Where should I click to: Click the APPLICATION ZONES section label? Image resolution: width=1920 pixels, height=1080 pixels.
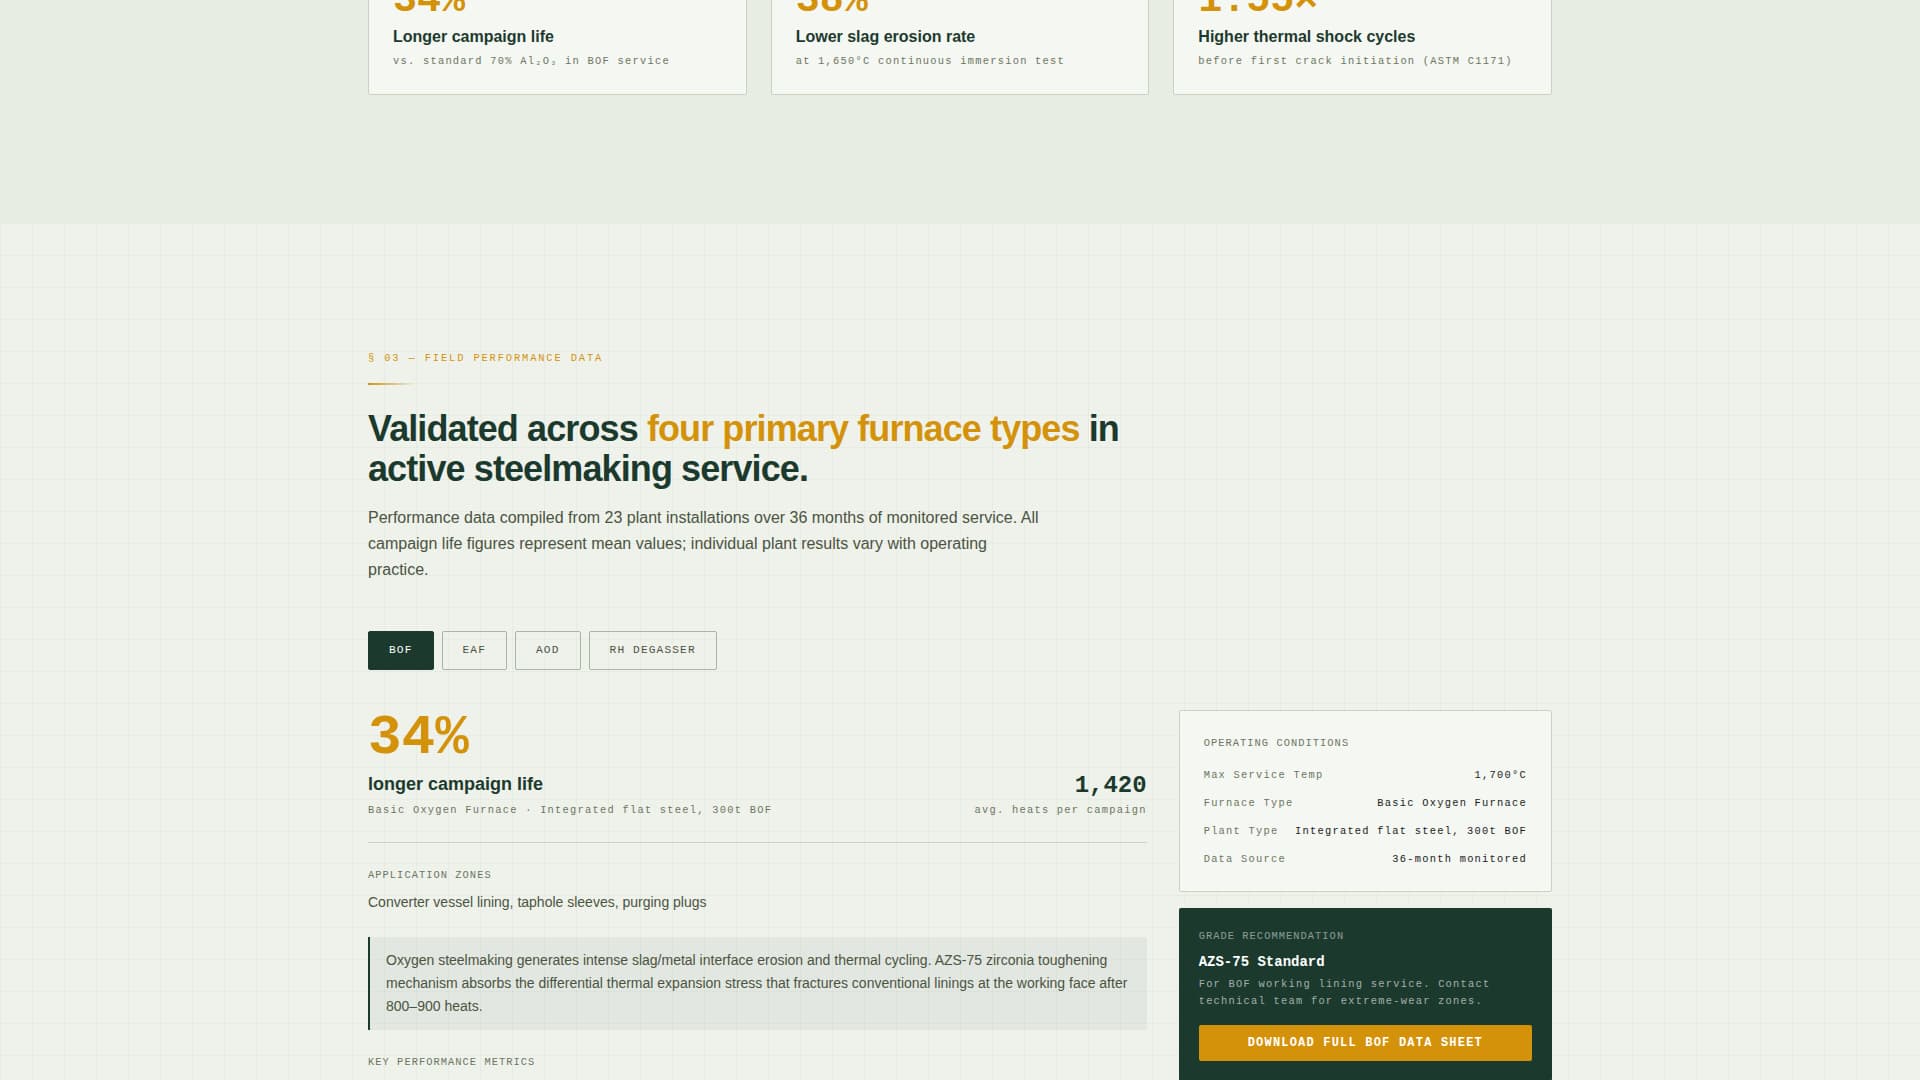[x=430, y=874]
